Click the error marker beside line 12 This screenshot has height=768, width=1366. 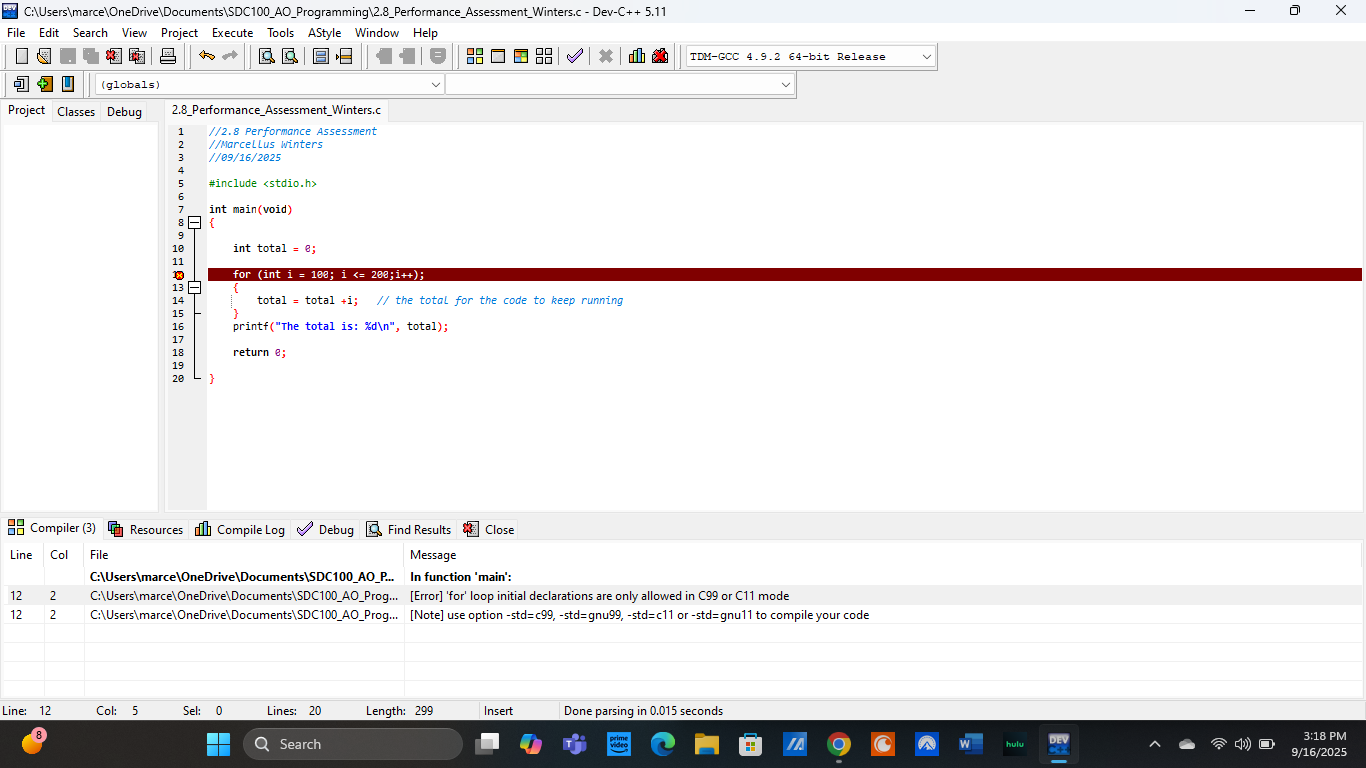178,275
